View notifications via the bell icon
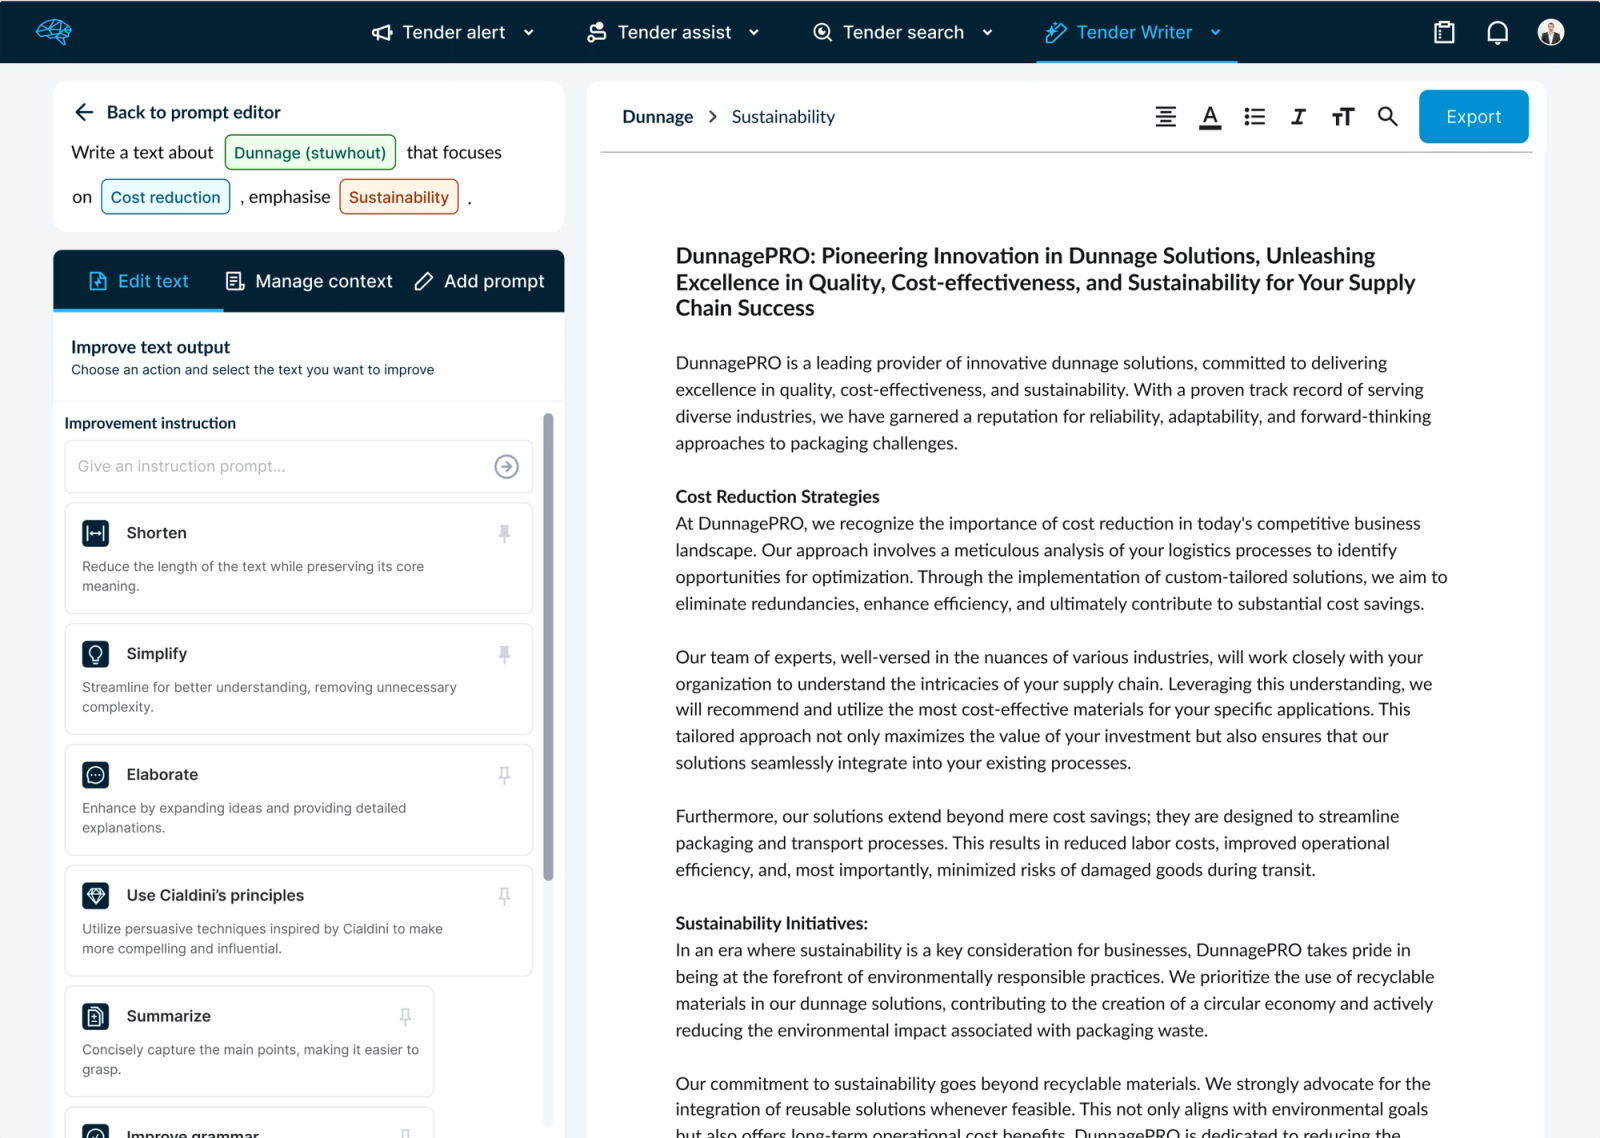 pyautogui.click(x=1497, y=32)
